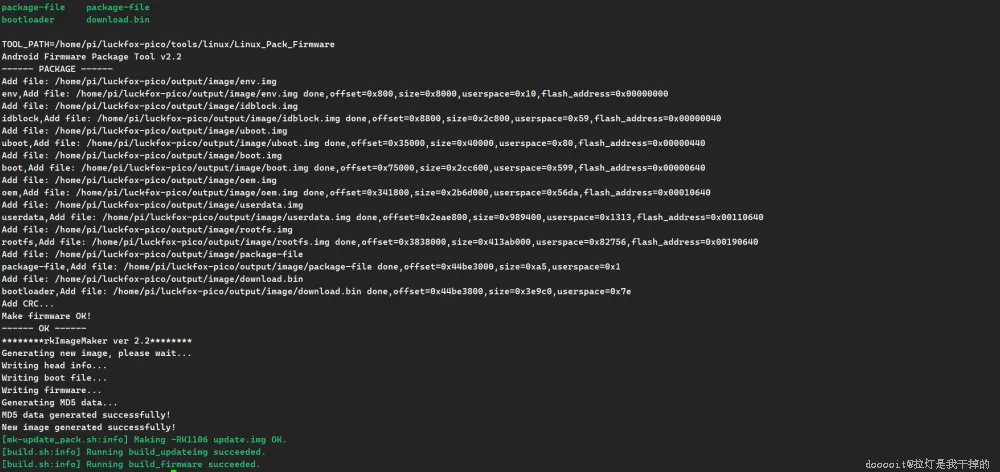Click the "Running build_updateimg succeeded" line

(130, 451)
